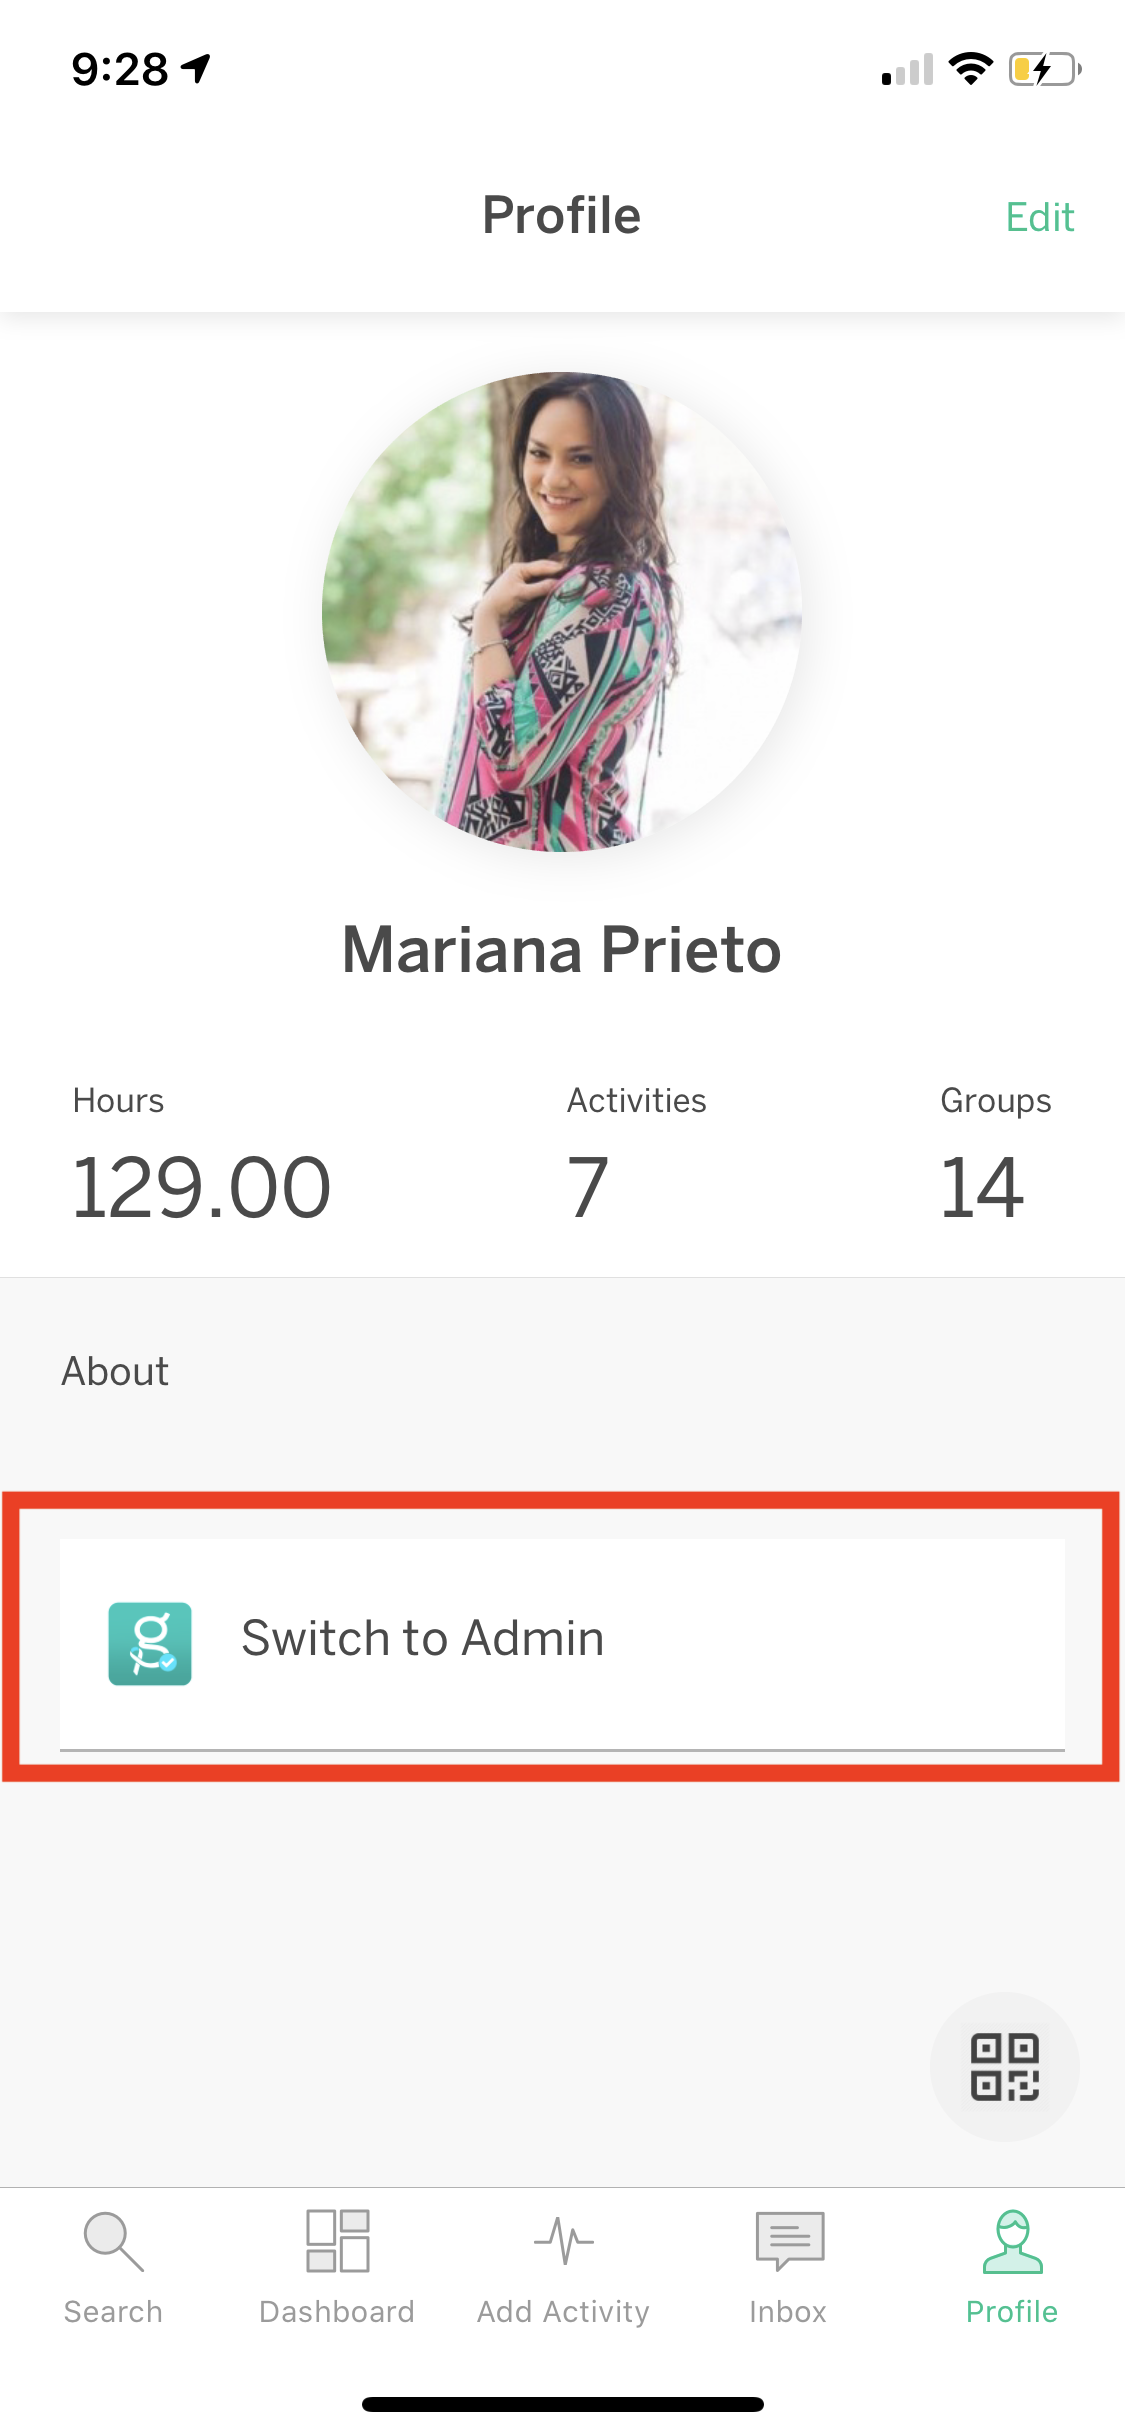The width and height of the screenshot is (1125, 2436).
Task: Select the Profile person icon
Action: (1012, 2241)
